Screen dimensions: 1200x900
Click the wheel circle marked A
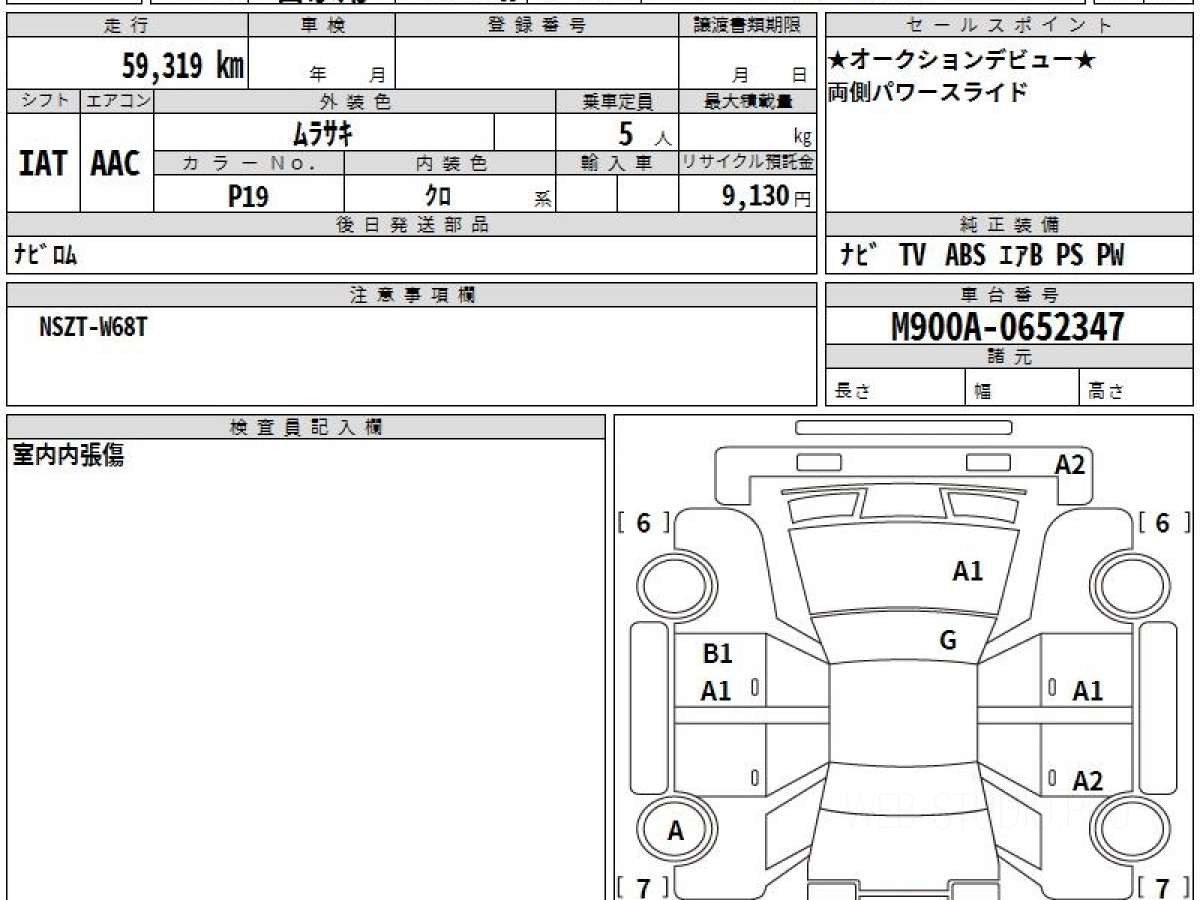[676, 831]
